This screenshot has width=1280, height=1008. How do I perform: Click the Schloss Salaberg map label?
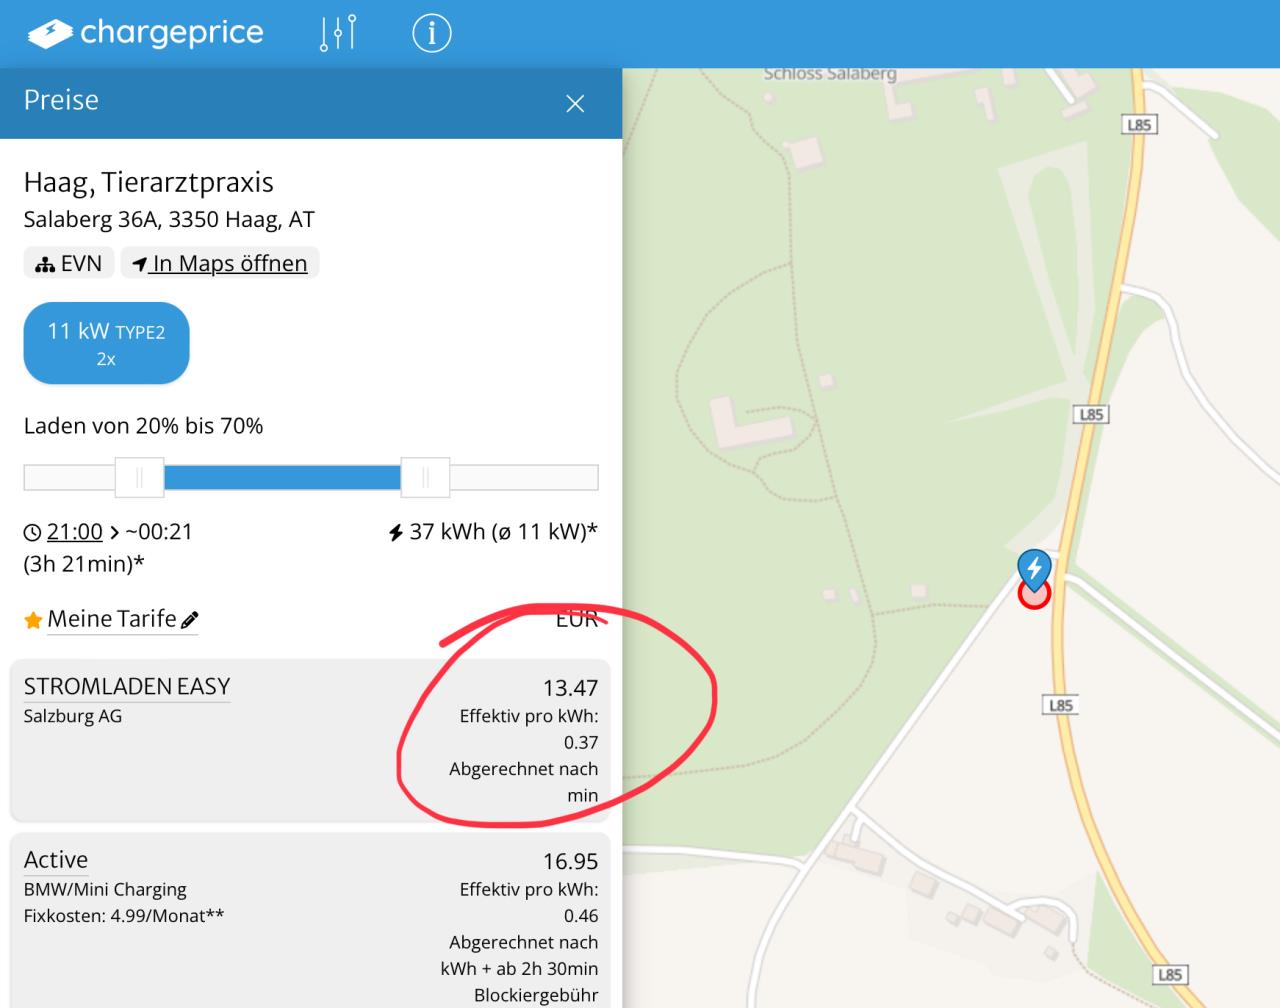(830, 74)
